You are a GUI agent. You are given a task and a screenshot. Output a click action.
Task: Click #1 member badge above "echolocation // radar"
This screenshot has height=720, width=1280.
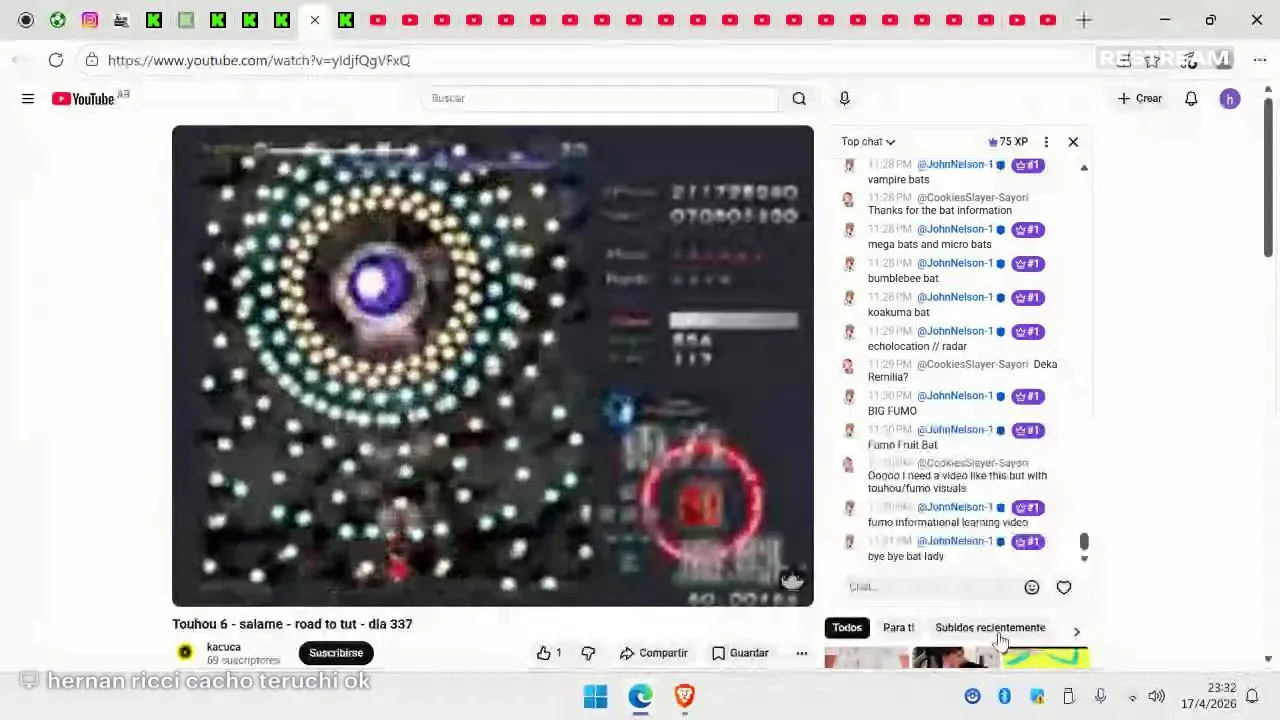click(x=1028, y=331)
